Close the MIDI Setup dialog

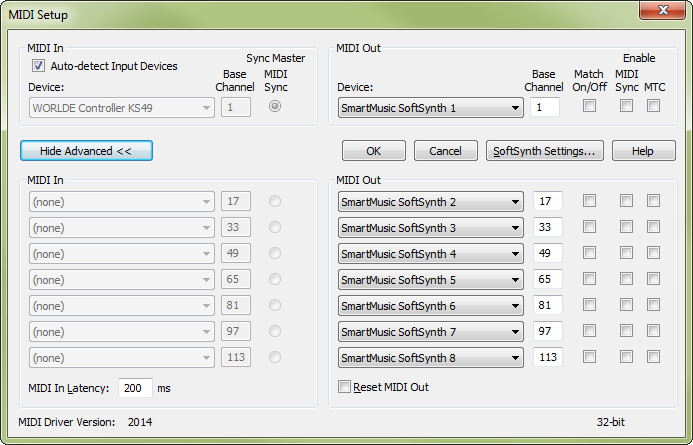click(663, 10)
